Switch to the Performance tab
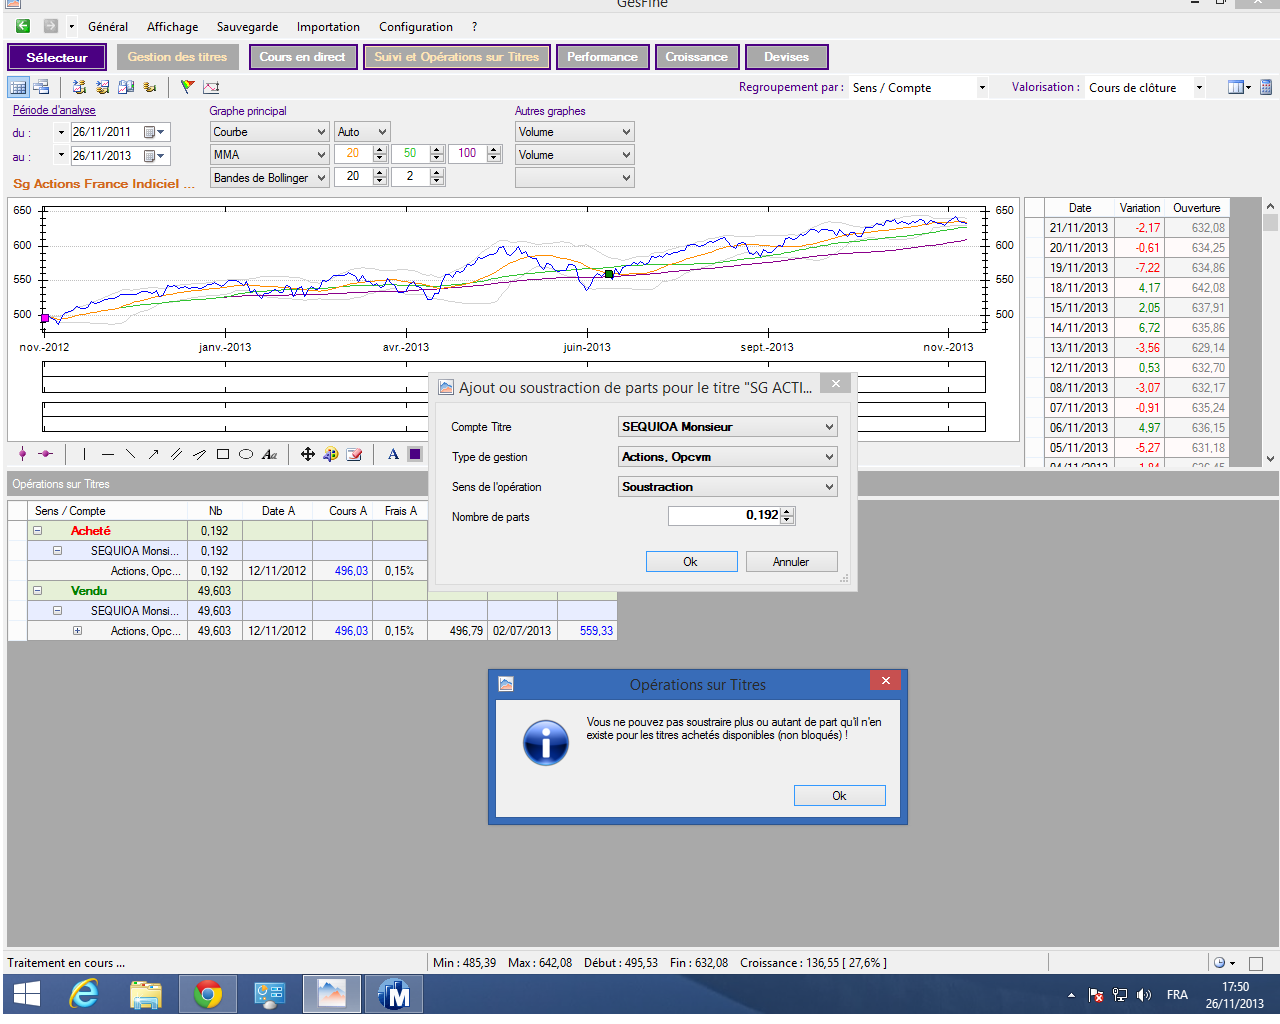This screenshot has height=1024, width=1280. coord(602,57)
